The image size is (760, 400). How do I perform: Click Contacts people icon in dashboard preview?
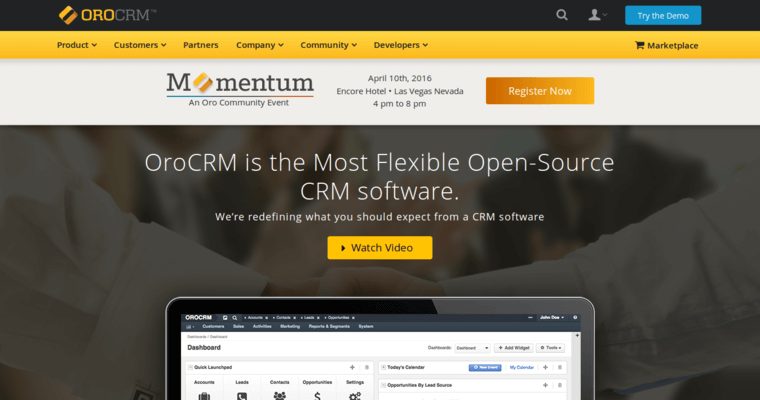click(279, 396)
